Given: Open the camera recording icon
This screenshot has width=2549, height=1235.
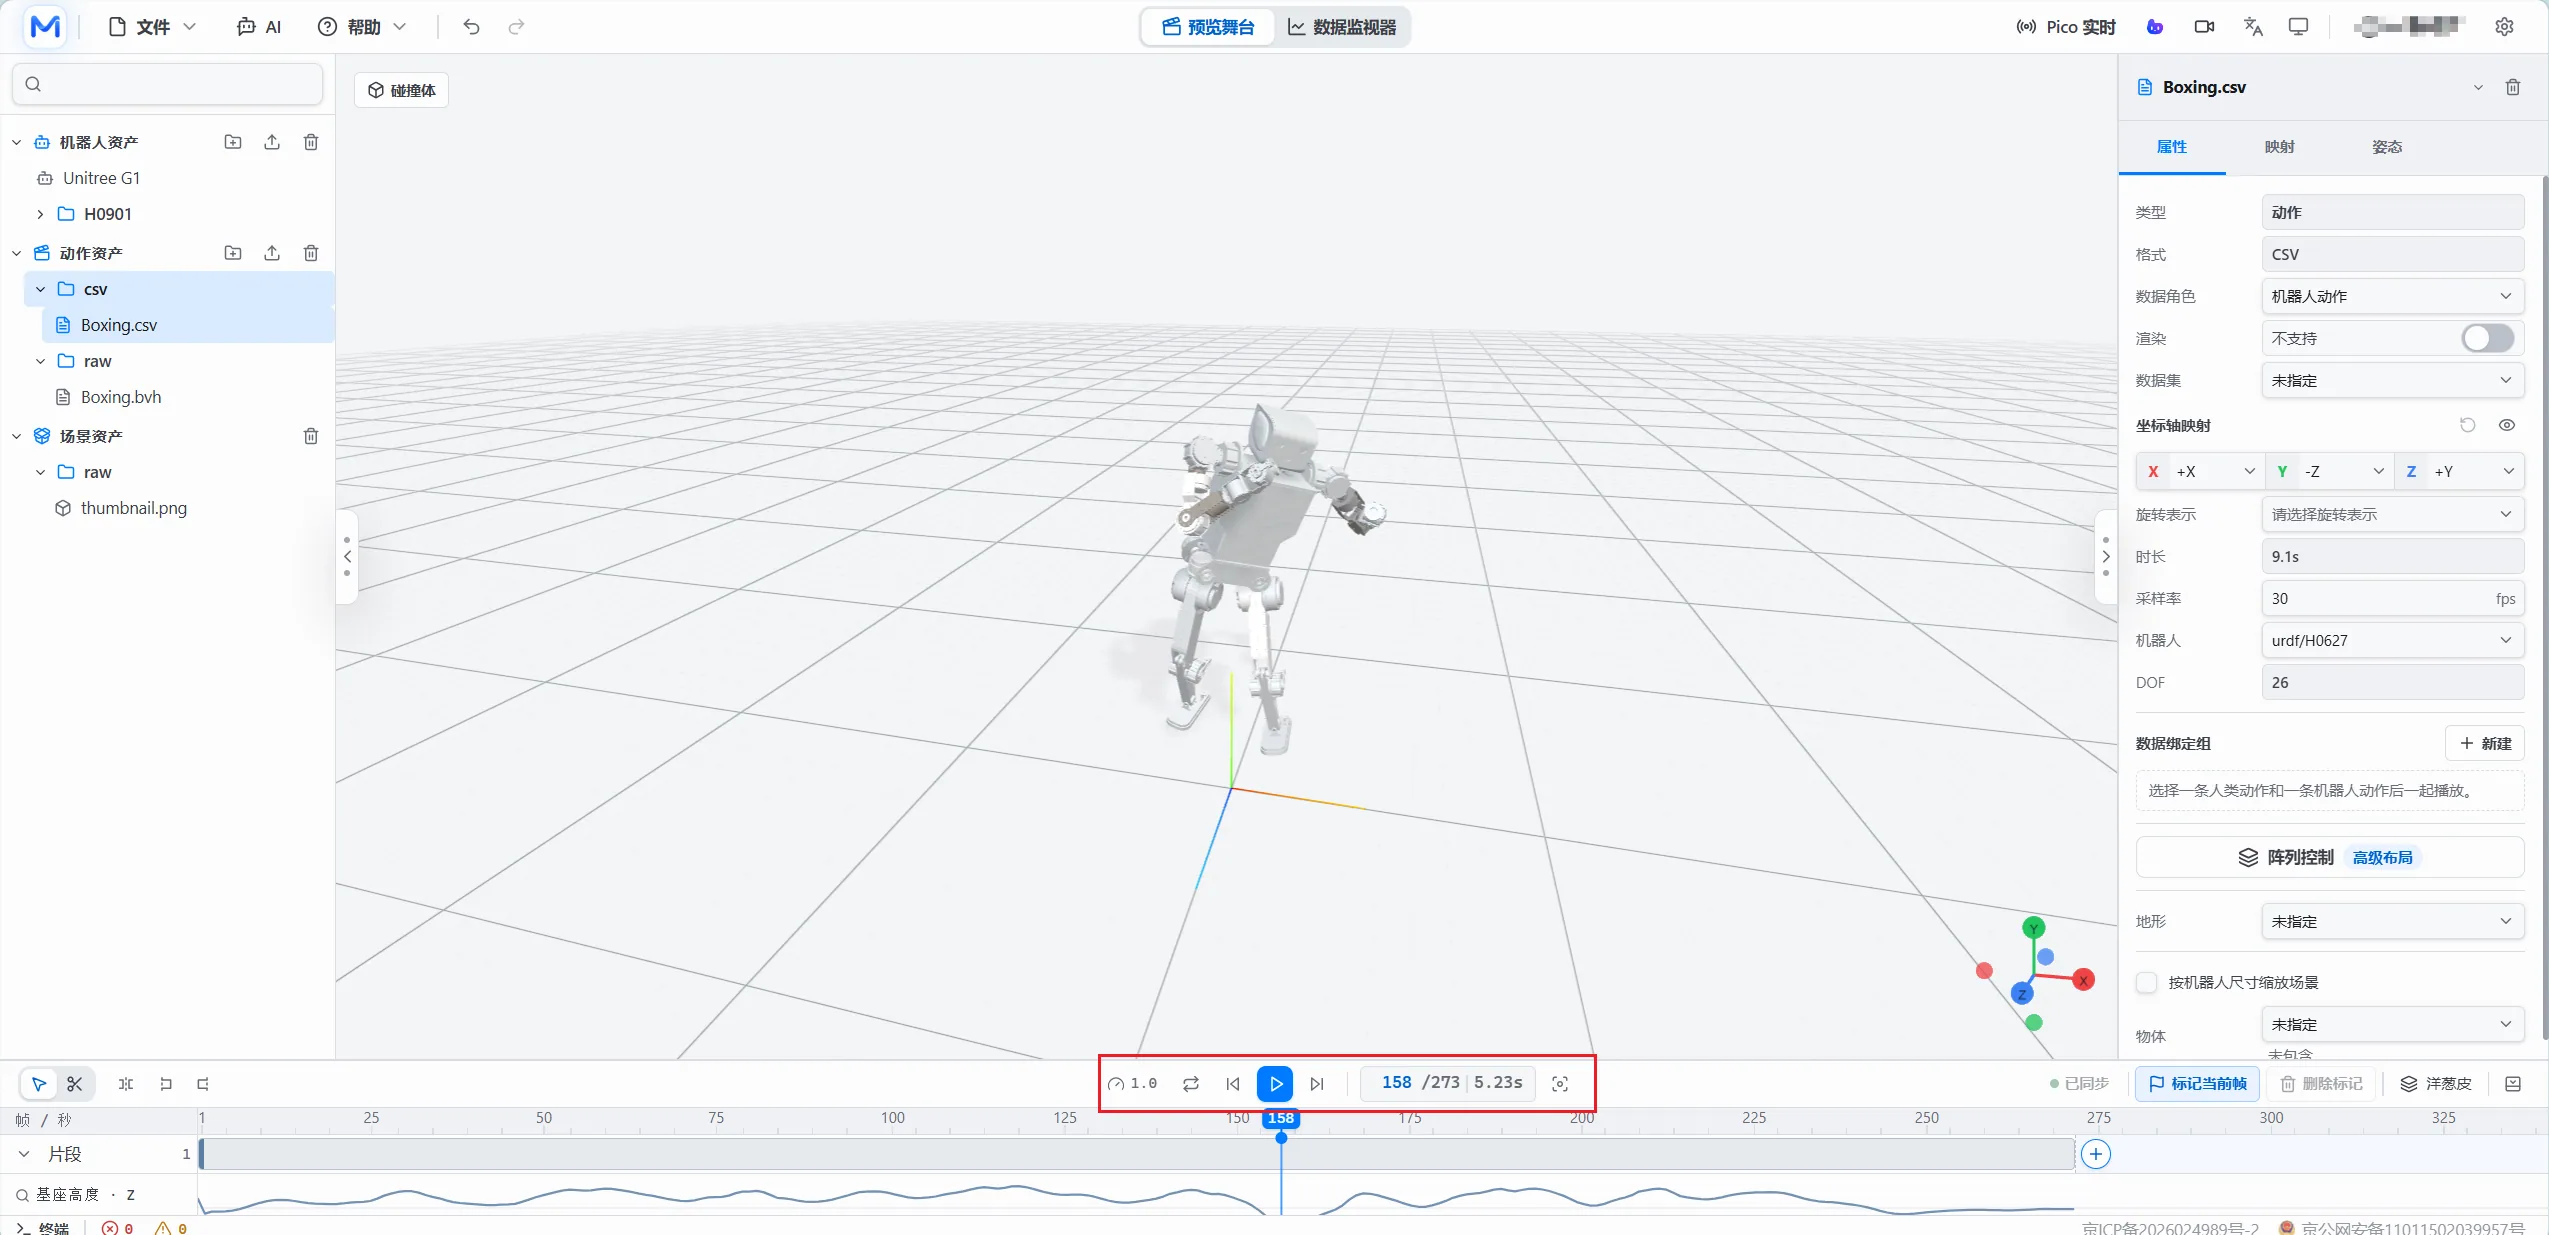Looking at the screenshot, I should [x=2203, y=27].
